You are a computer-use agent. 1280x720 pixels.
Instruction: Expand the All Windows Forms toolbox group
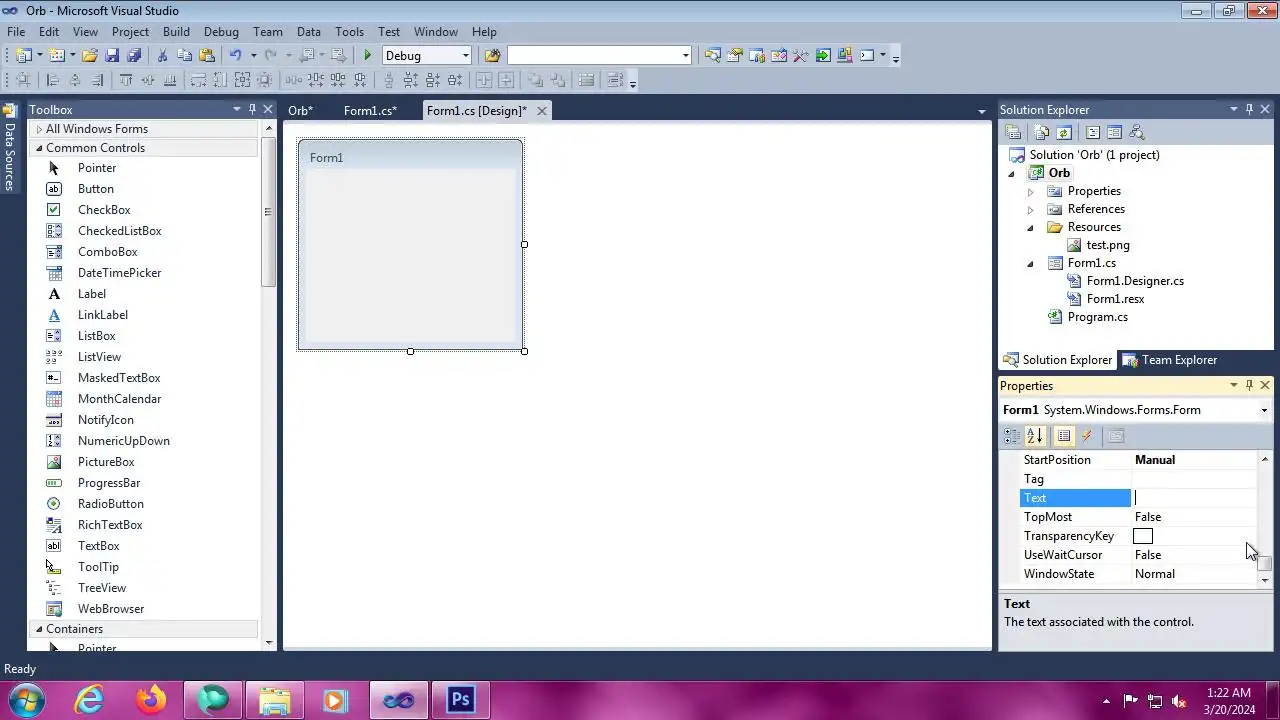coord(39,129)
